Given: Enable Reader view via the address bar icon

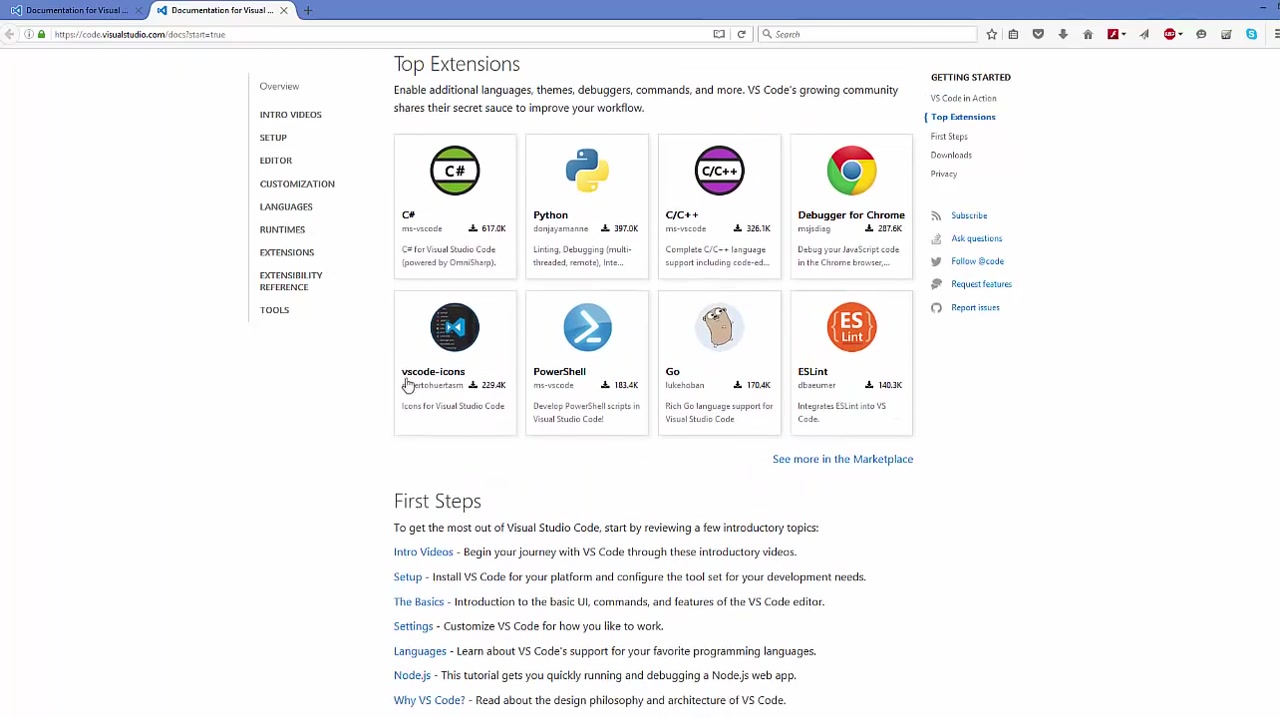Looking at the screenshot, I should coord(719,34).
